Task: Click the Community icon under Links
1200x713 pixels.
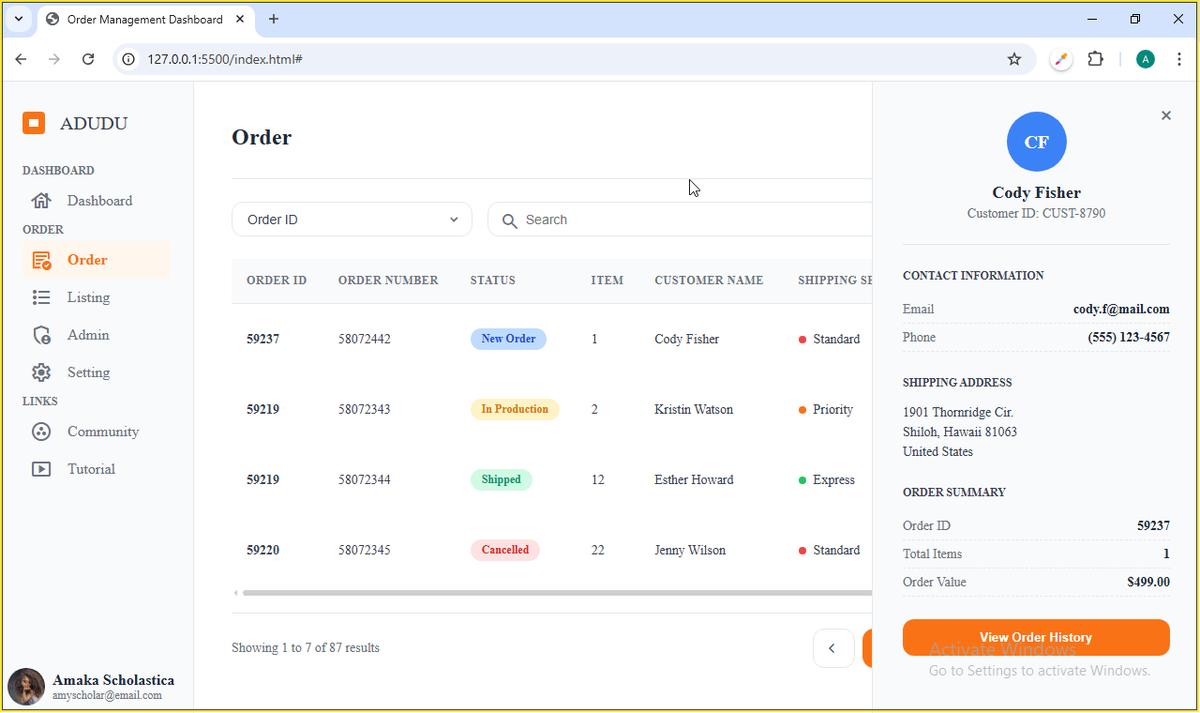Action: point(41,431)
